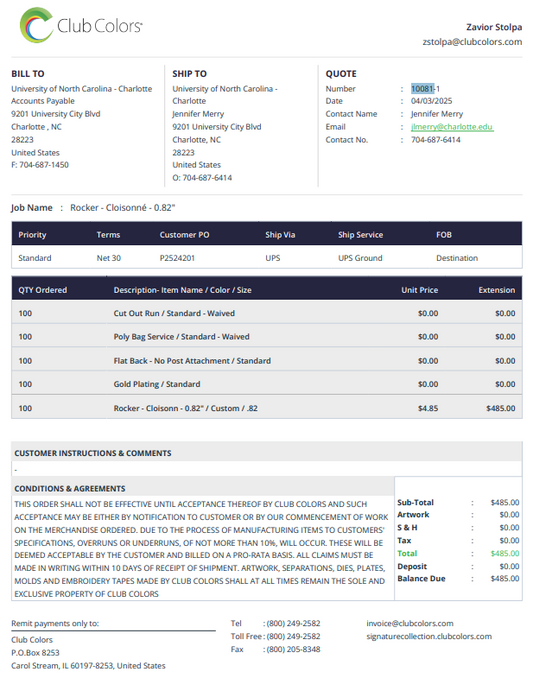Image resolution: width=533 pixels, height=697 pixels.
Task: Click the CUSTOMER INSTRUCTIONS & COMMENTS heading
Action: [x=93, y=453]
